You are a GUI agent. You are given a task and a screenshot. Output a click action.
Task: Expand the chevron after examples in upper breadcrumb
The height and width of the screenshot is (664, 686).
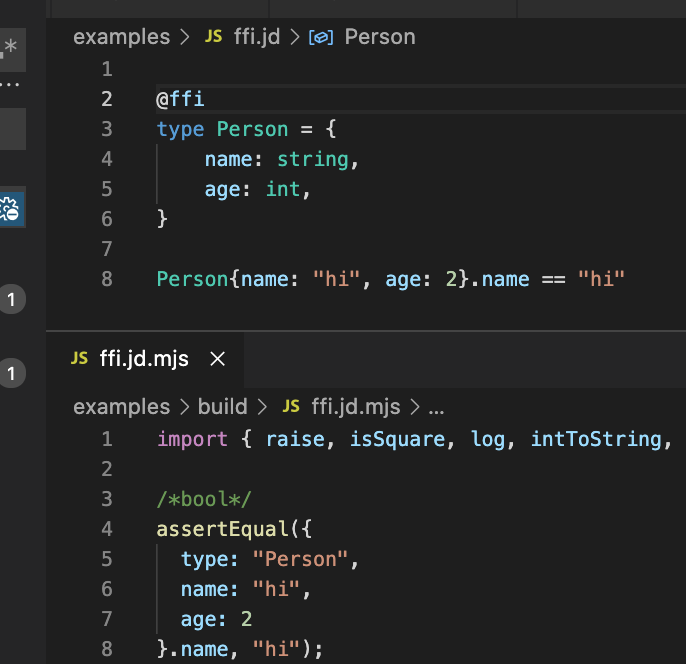[x=185, y=38]
